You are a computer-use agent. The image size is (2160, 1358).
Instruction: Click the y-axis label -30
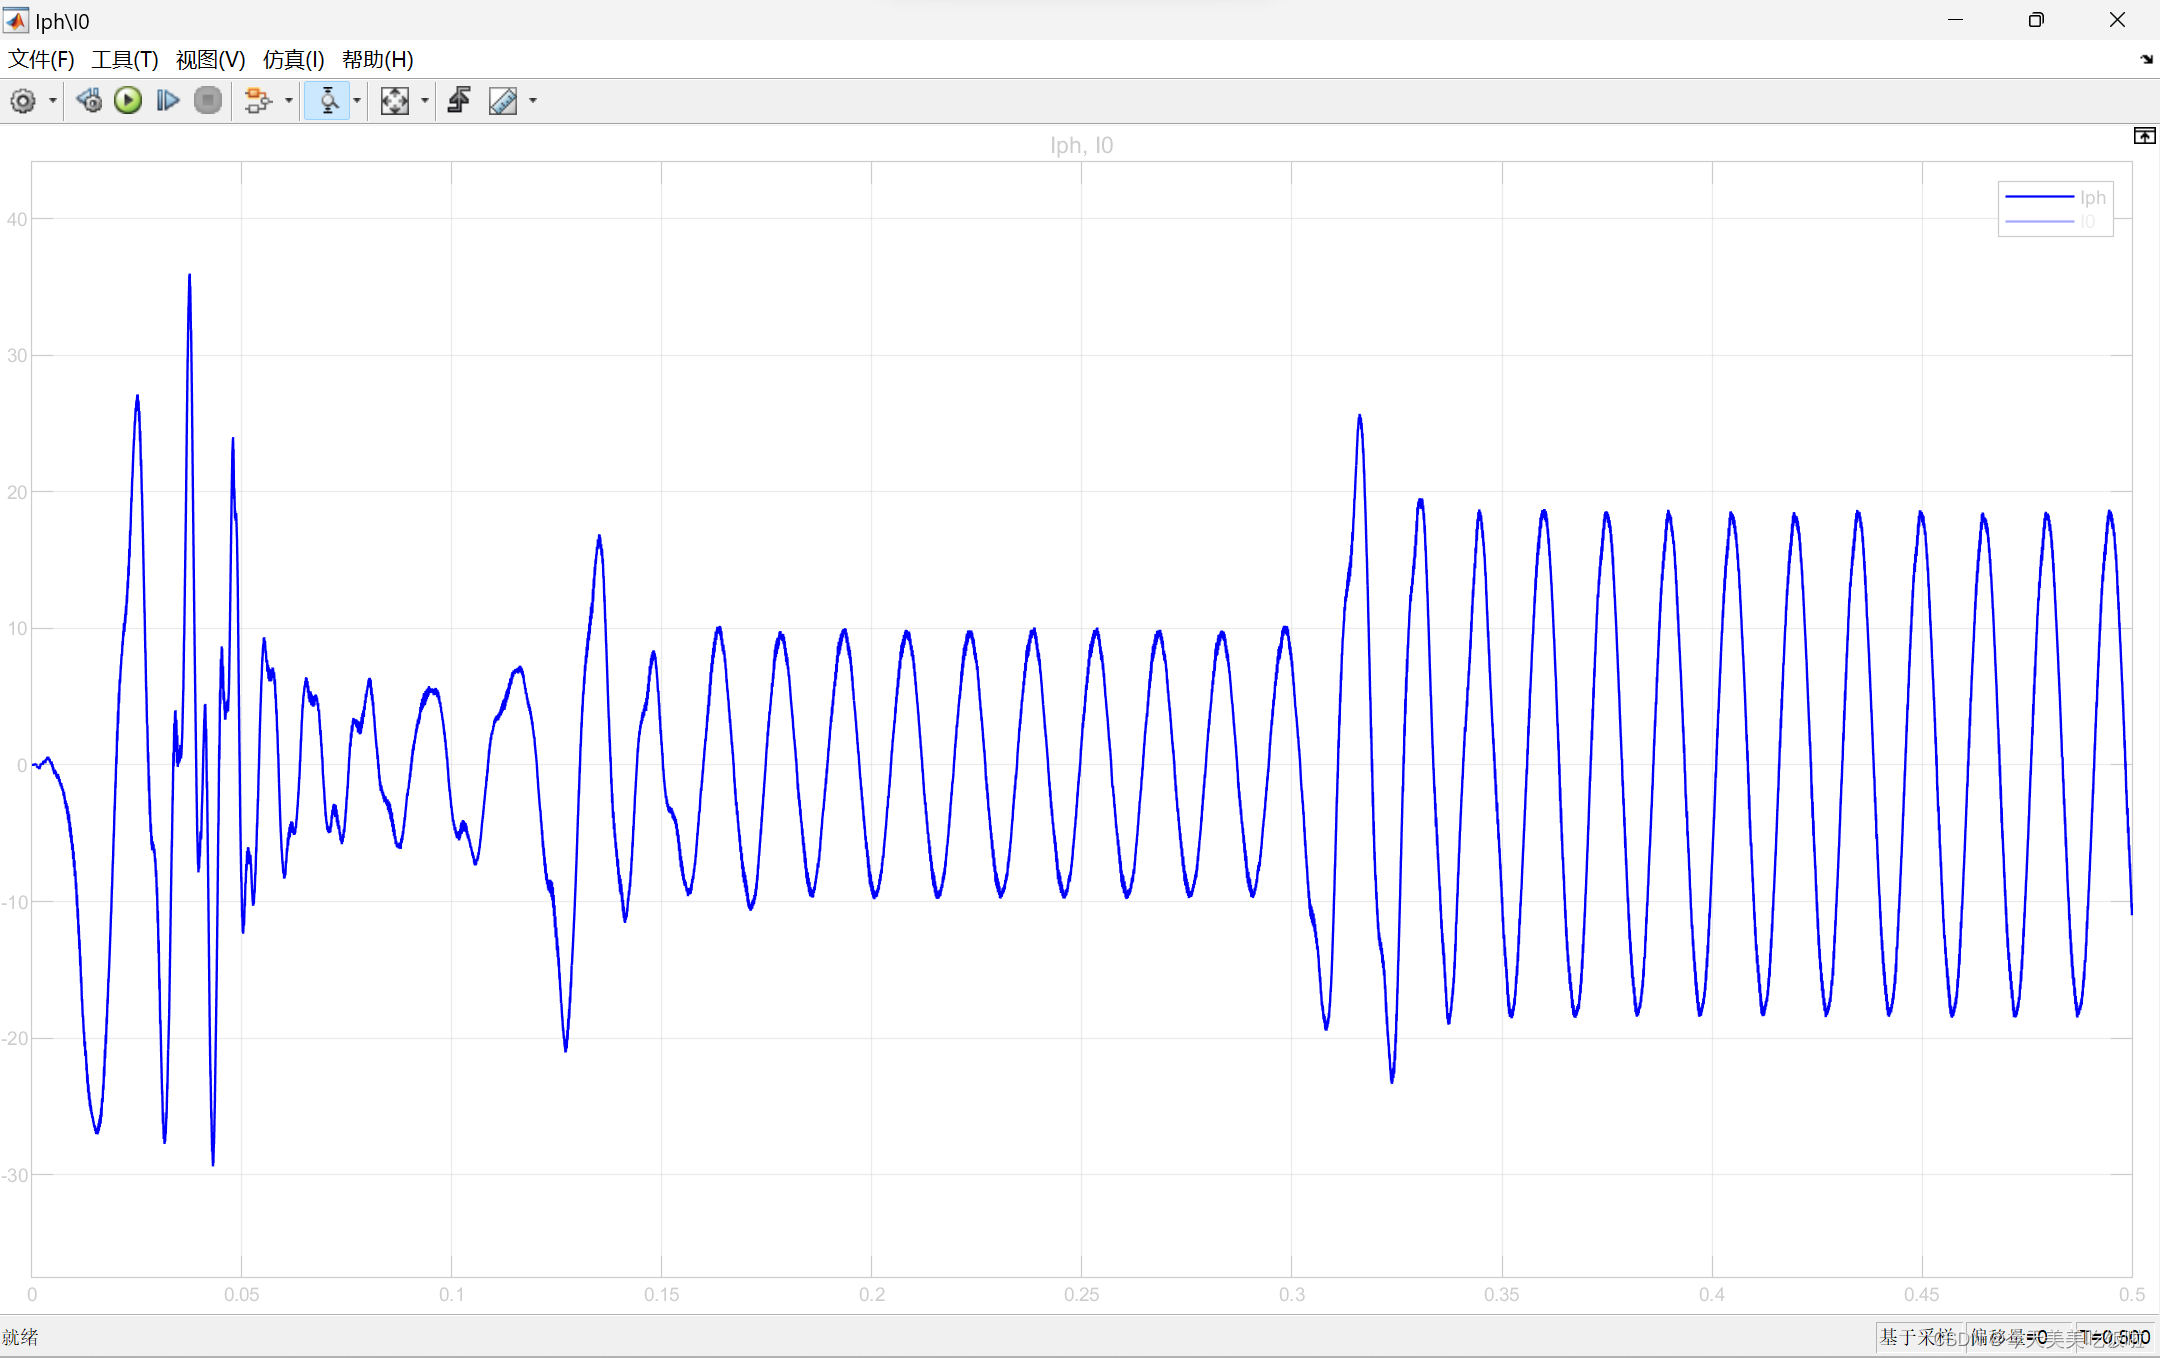coord(15,1175)
